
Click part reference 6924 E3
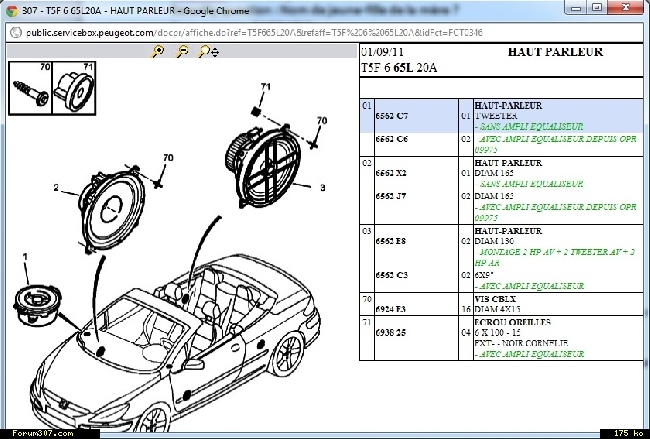[391, 309]
